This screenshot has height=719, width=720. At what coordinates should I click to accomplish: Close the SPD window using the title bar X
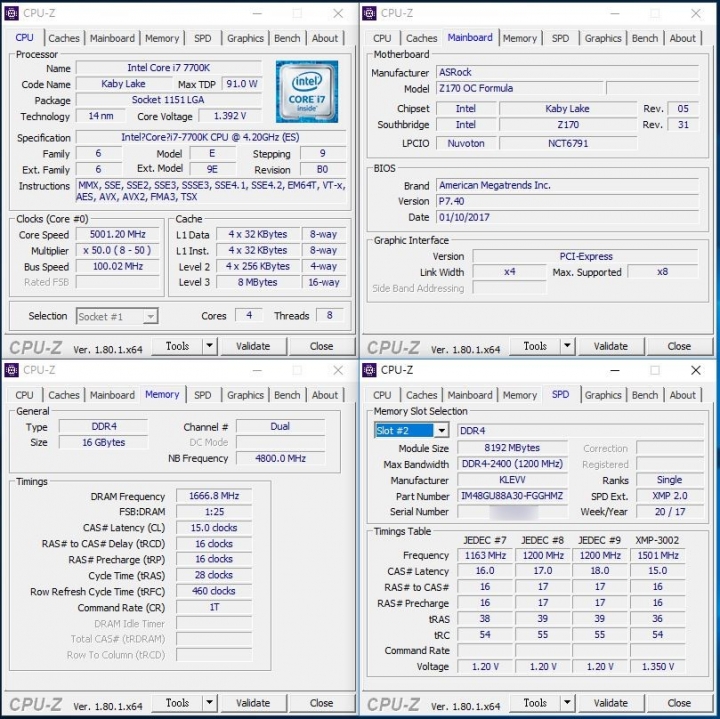coord(696,370)
